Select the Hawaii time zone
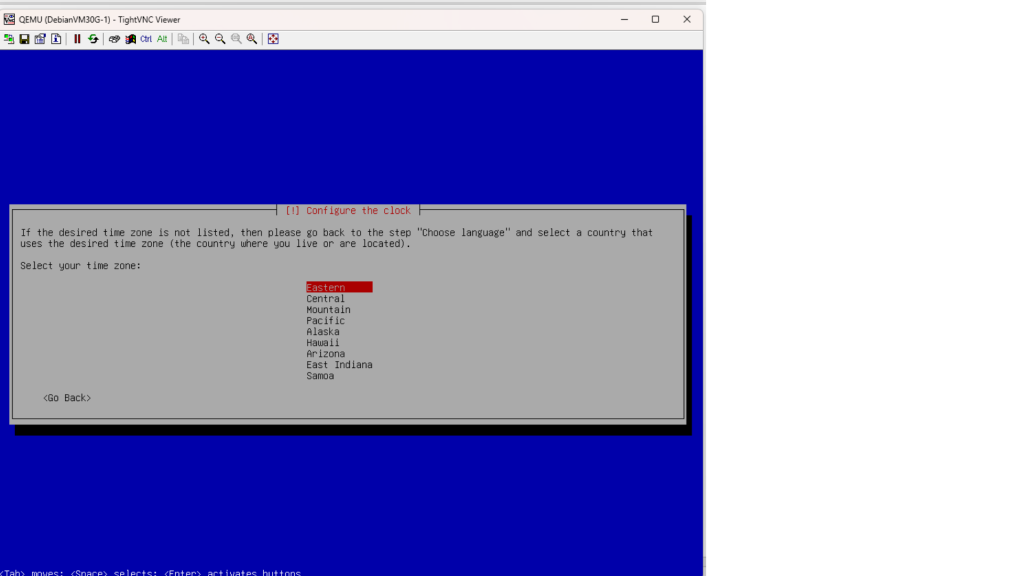Screen dimensions: 1024x576 point(323,343)
